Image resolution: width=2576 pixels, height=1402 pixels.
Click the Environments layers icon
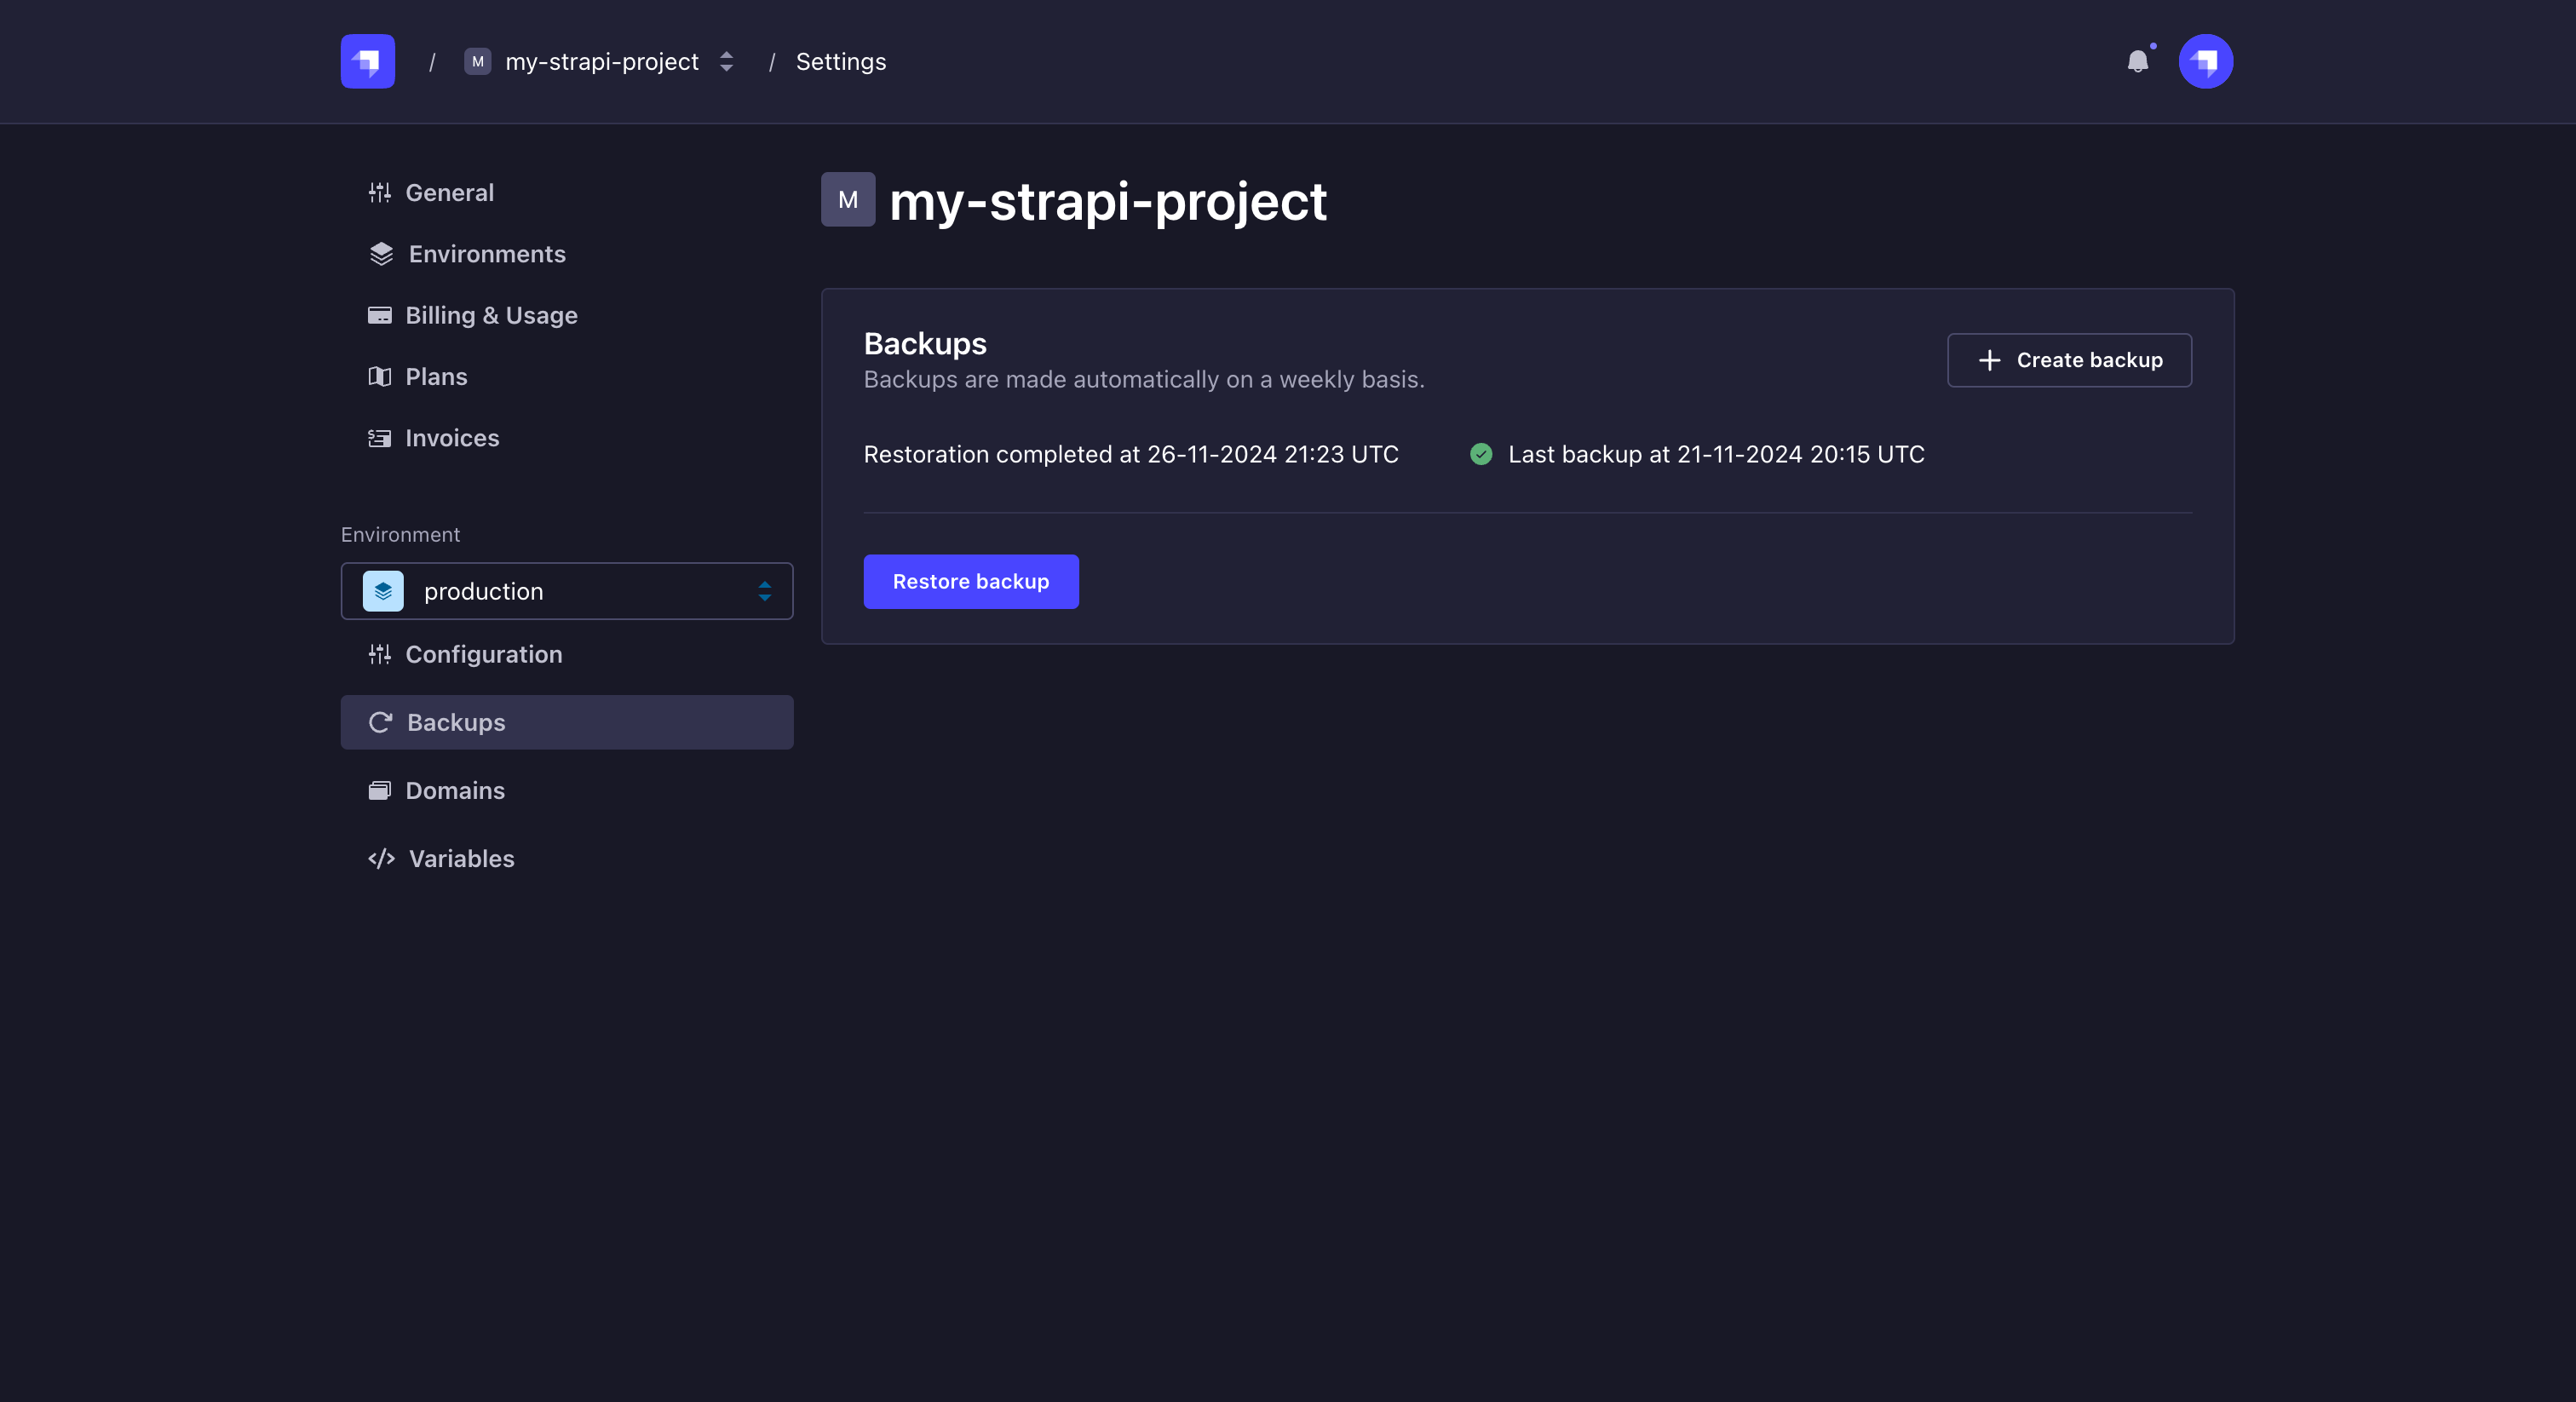pyautogui.click(x=381, y=254)
